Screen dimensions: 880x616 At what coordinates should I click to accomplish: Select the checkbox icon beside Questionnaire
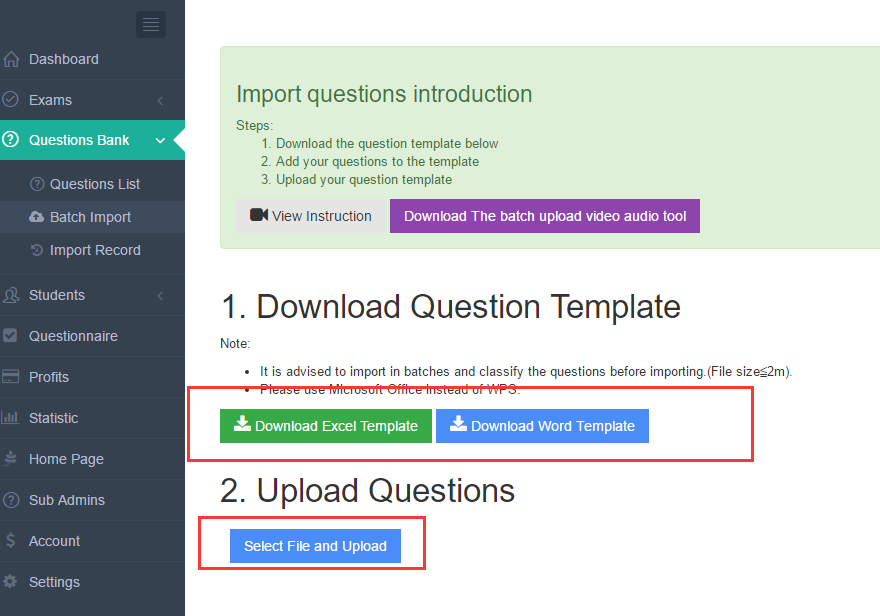[10, 336]
